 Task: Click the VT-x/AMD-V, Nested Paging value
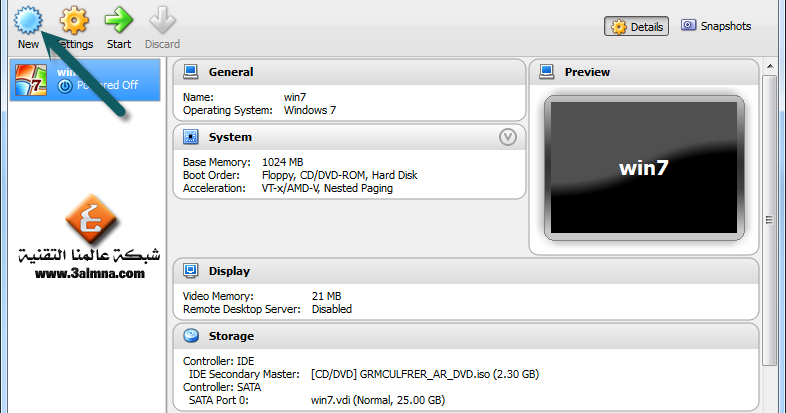coord(327,188)
